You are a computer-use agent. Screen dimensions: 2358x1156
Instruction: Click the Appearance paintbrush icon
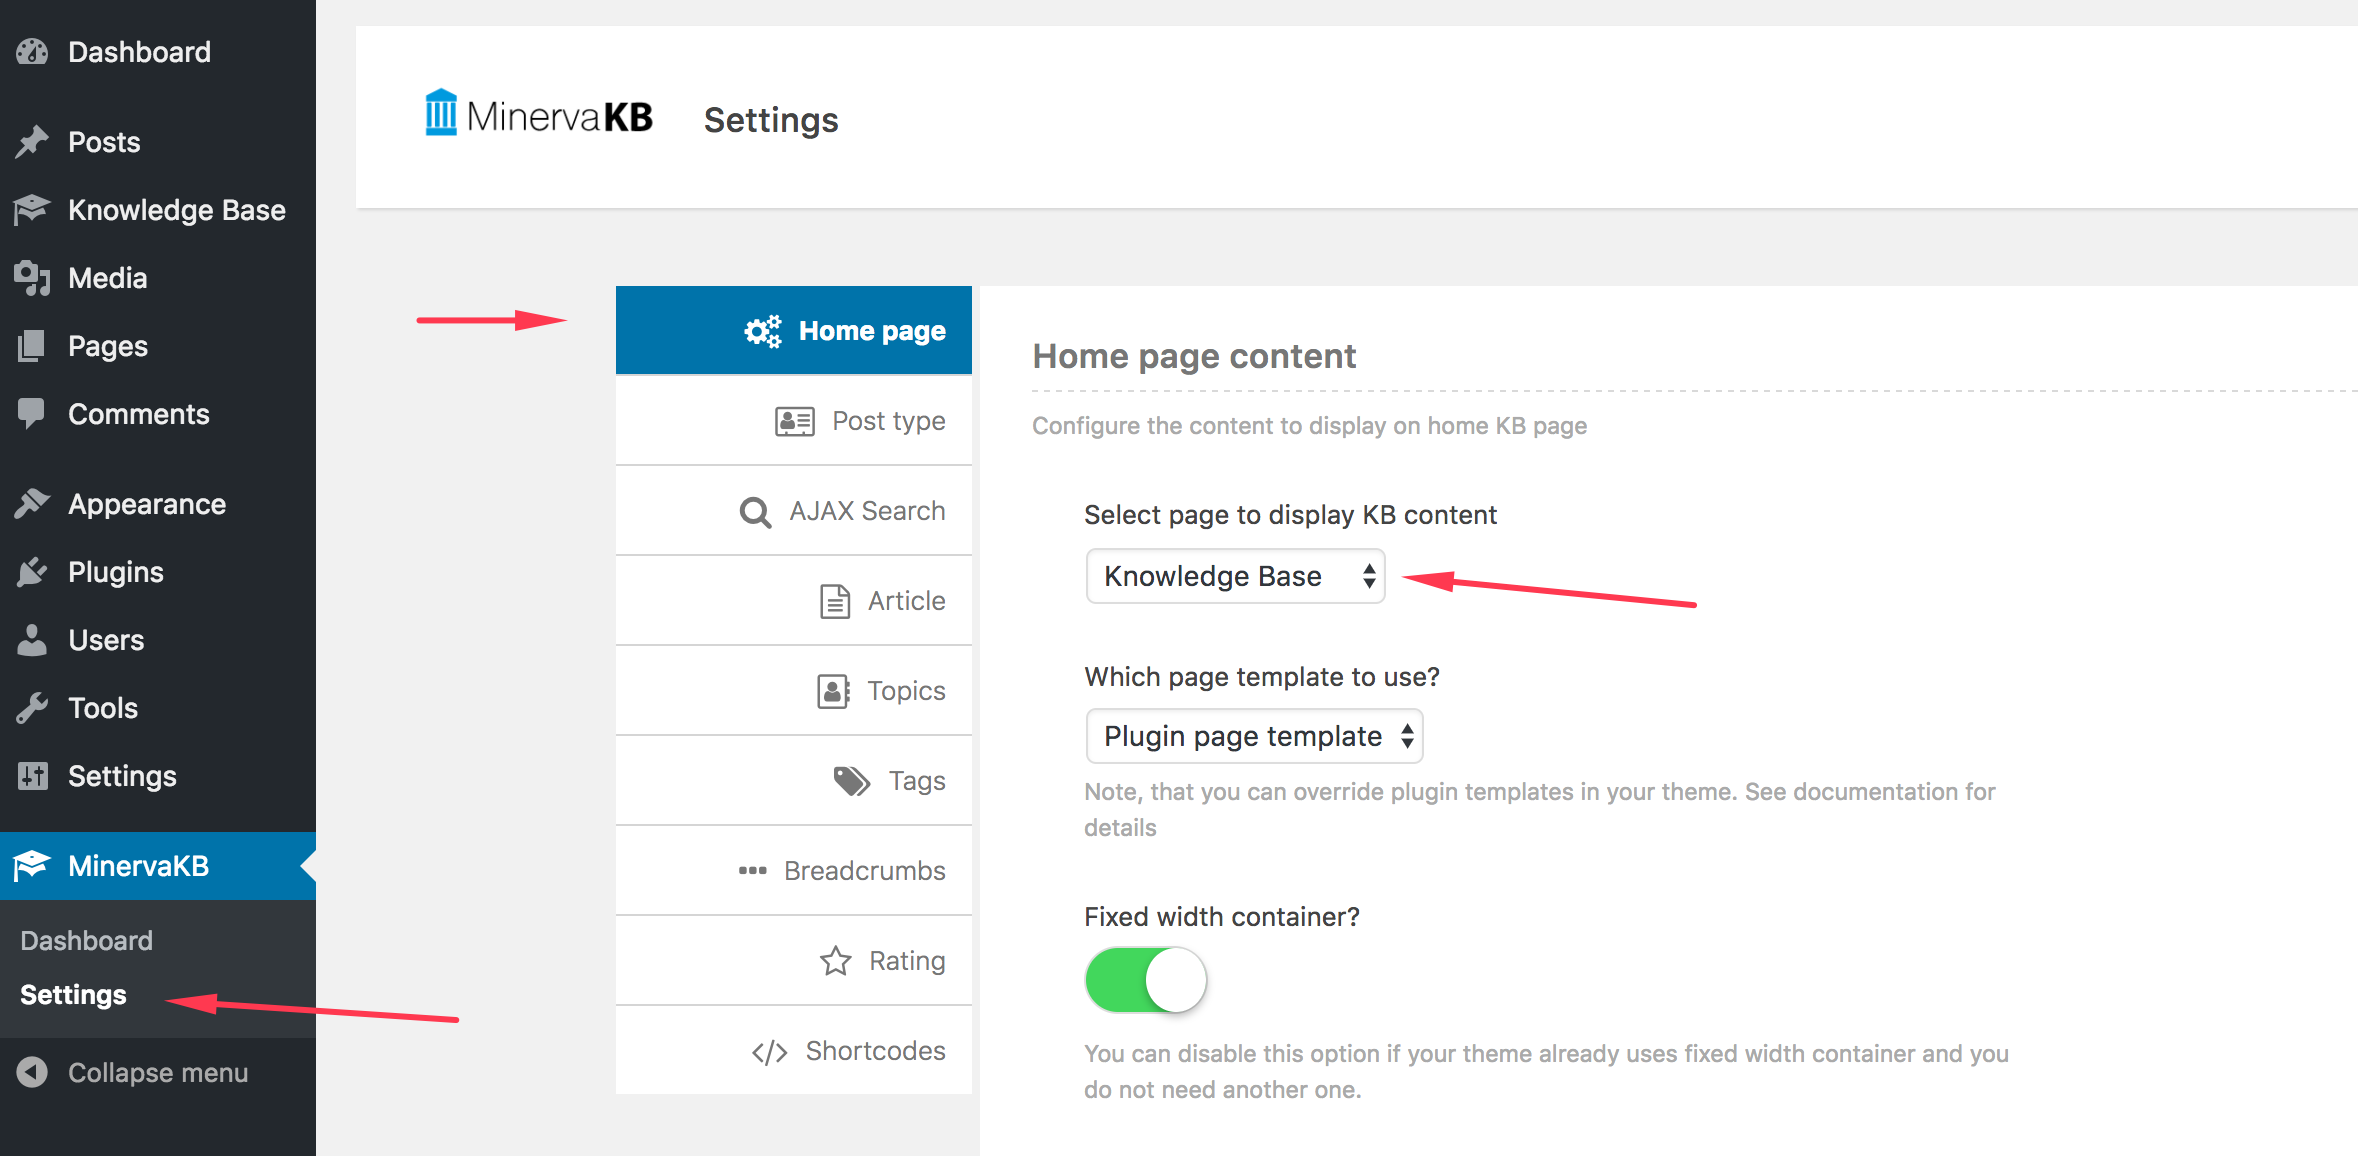pyautogui.click(x=32, y=504)
